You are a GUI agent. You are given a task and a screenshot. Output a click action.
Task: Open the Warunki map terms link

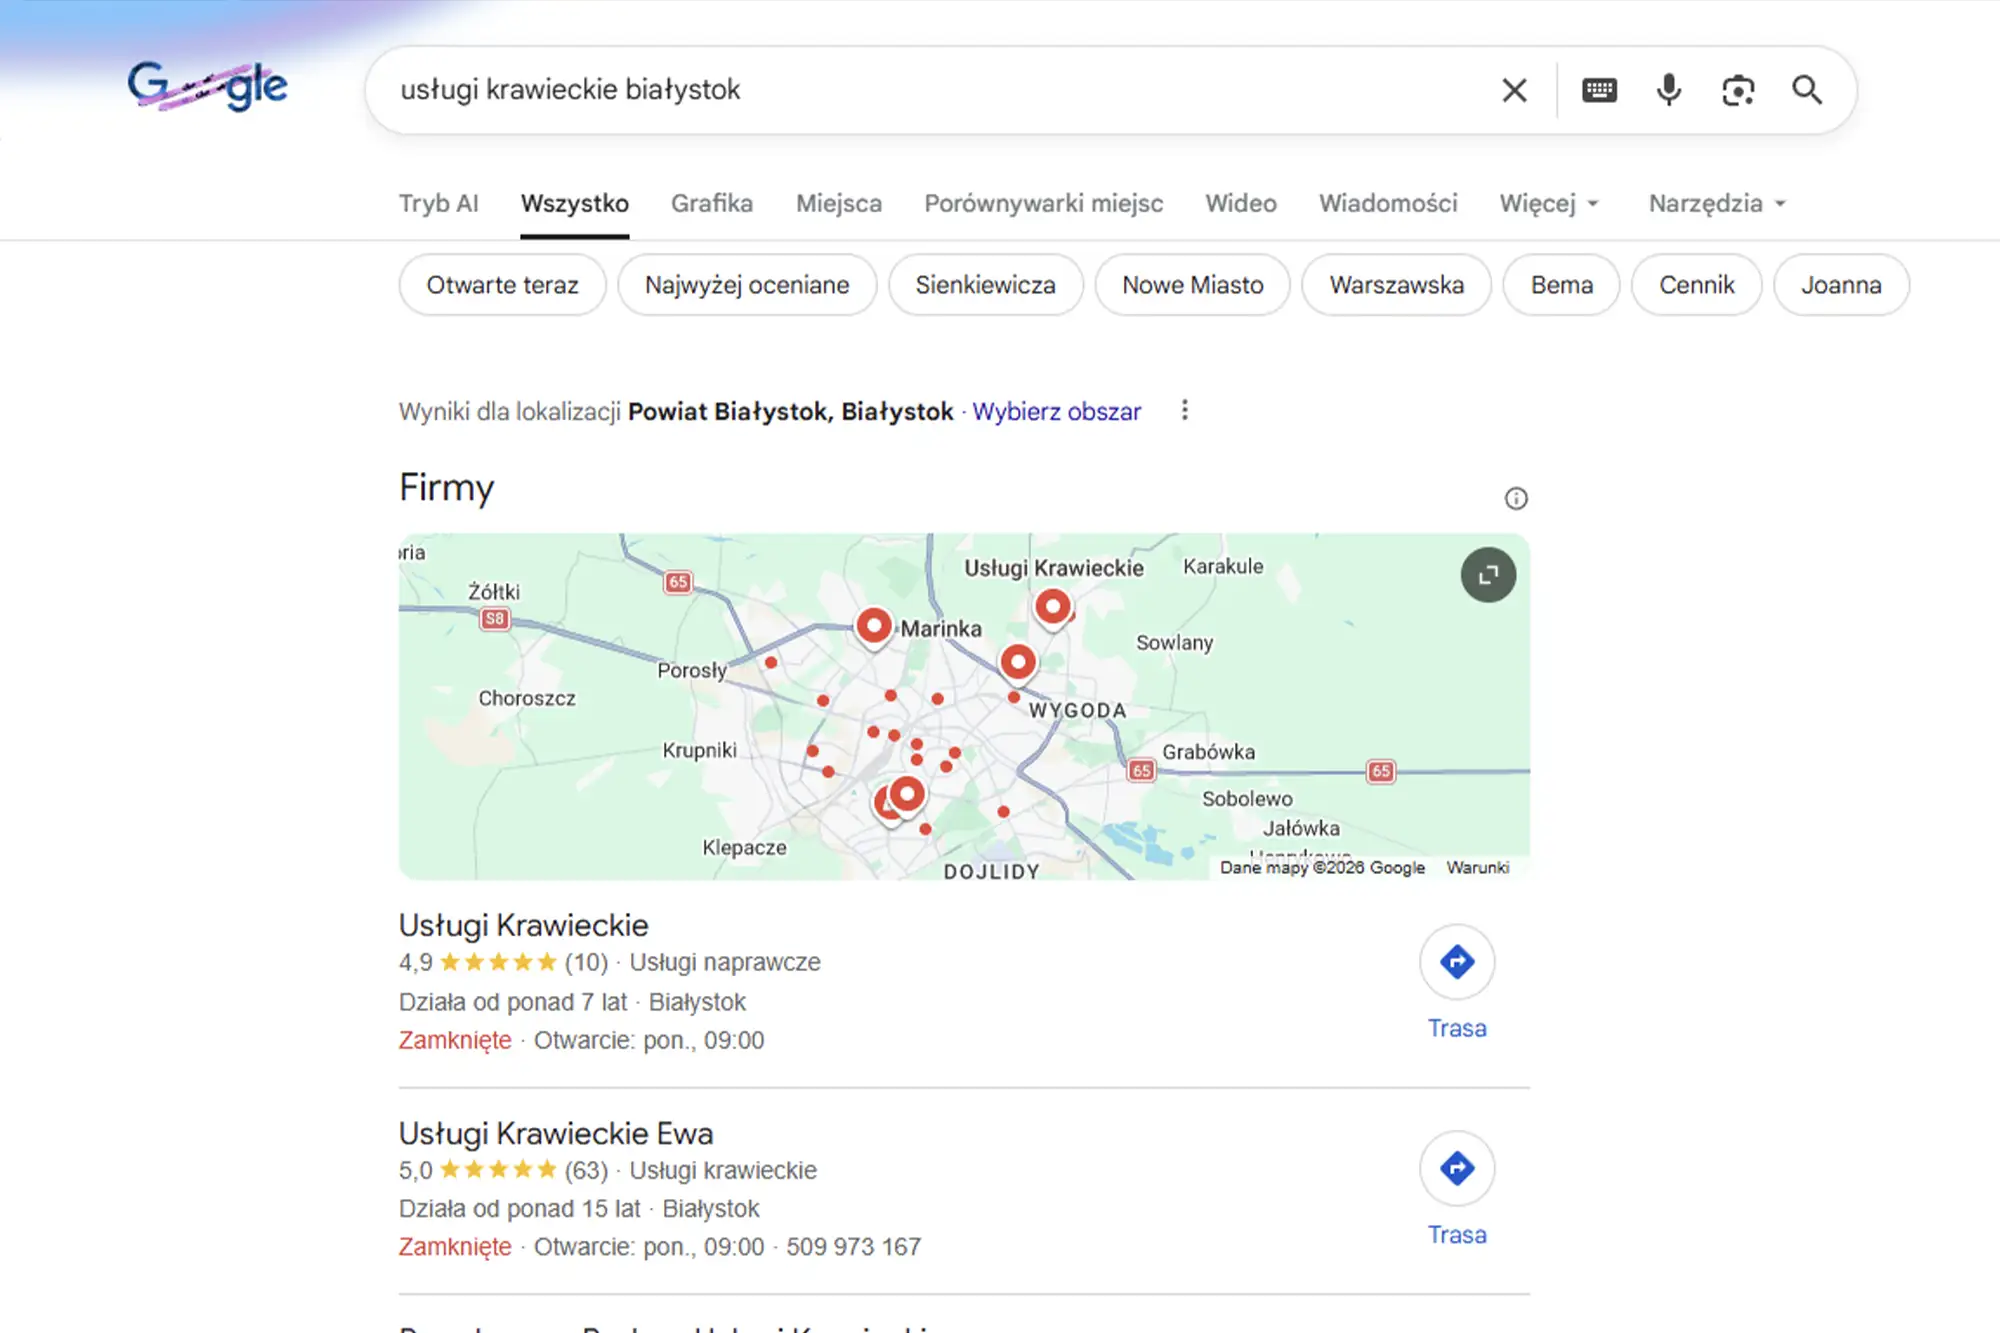1479,867
